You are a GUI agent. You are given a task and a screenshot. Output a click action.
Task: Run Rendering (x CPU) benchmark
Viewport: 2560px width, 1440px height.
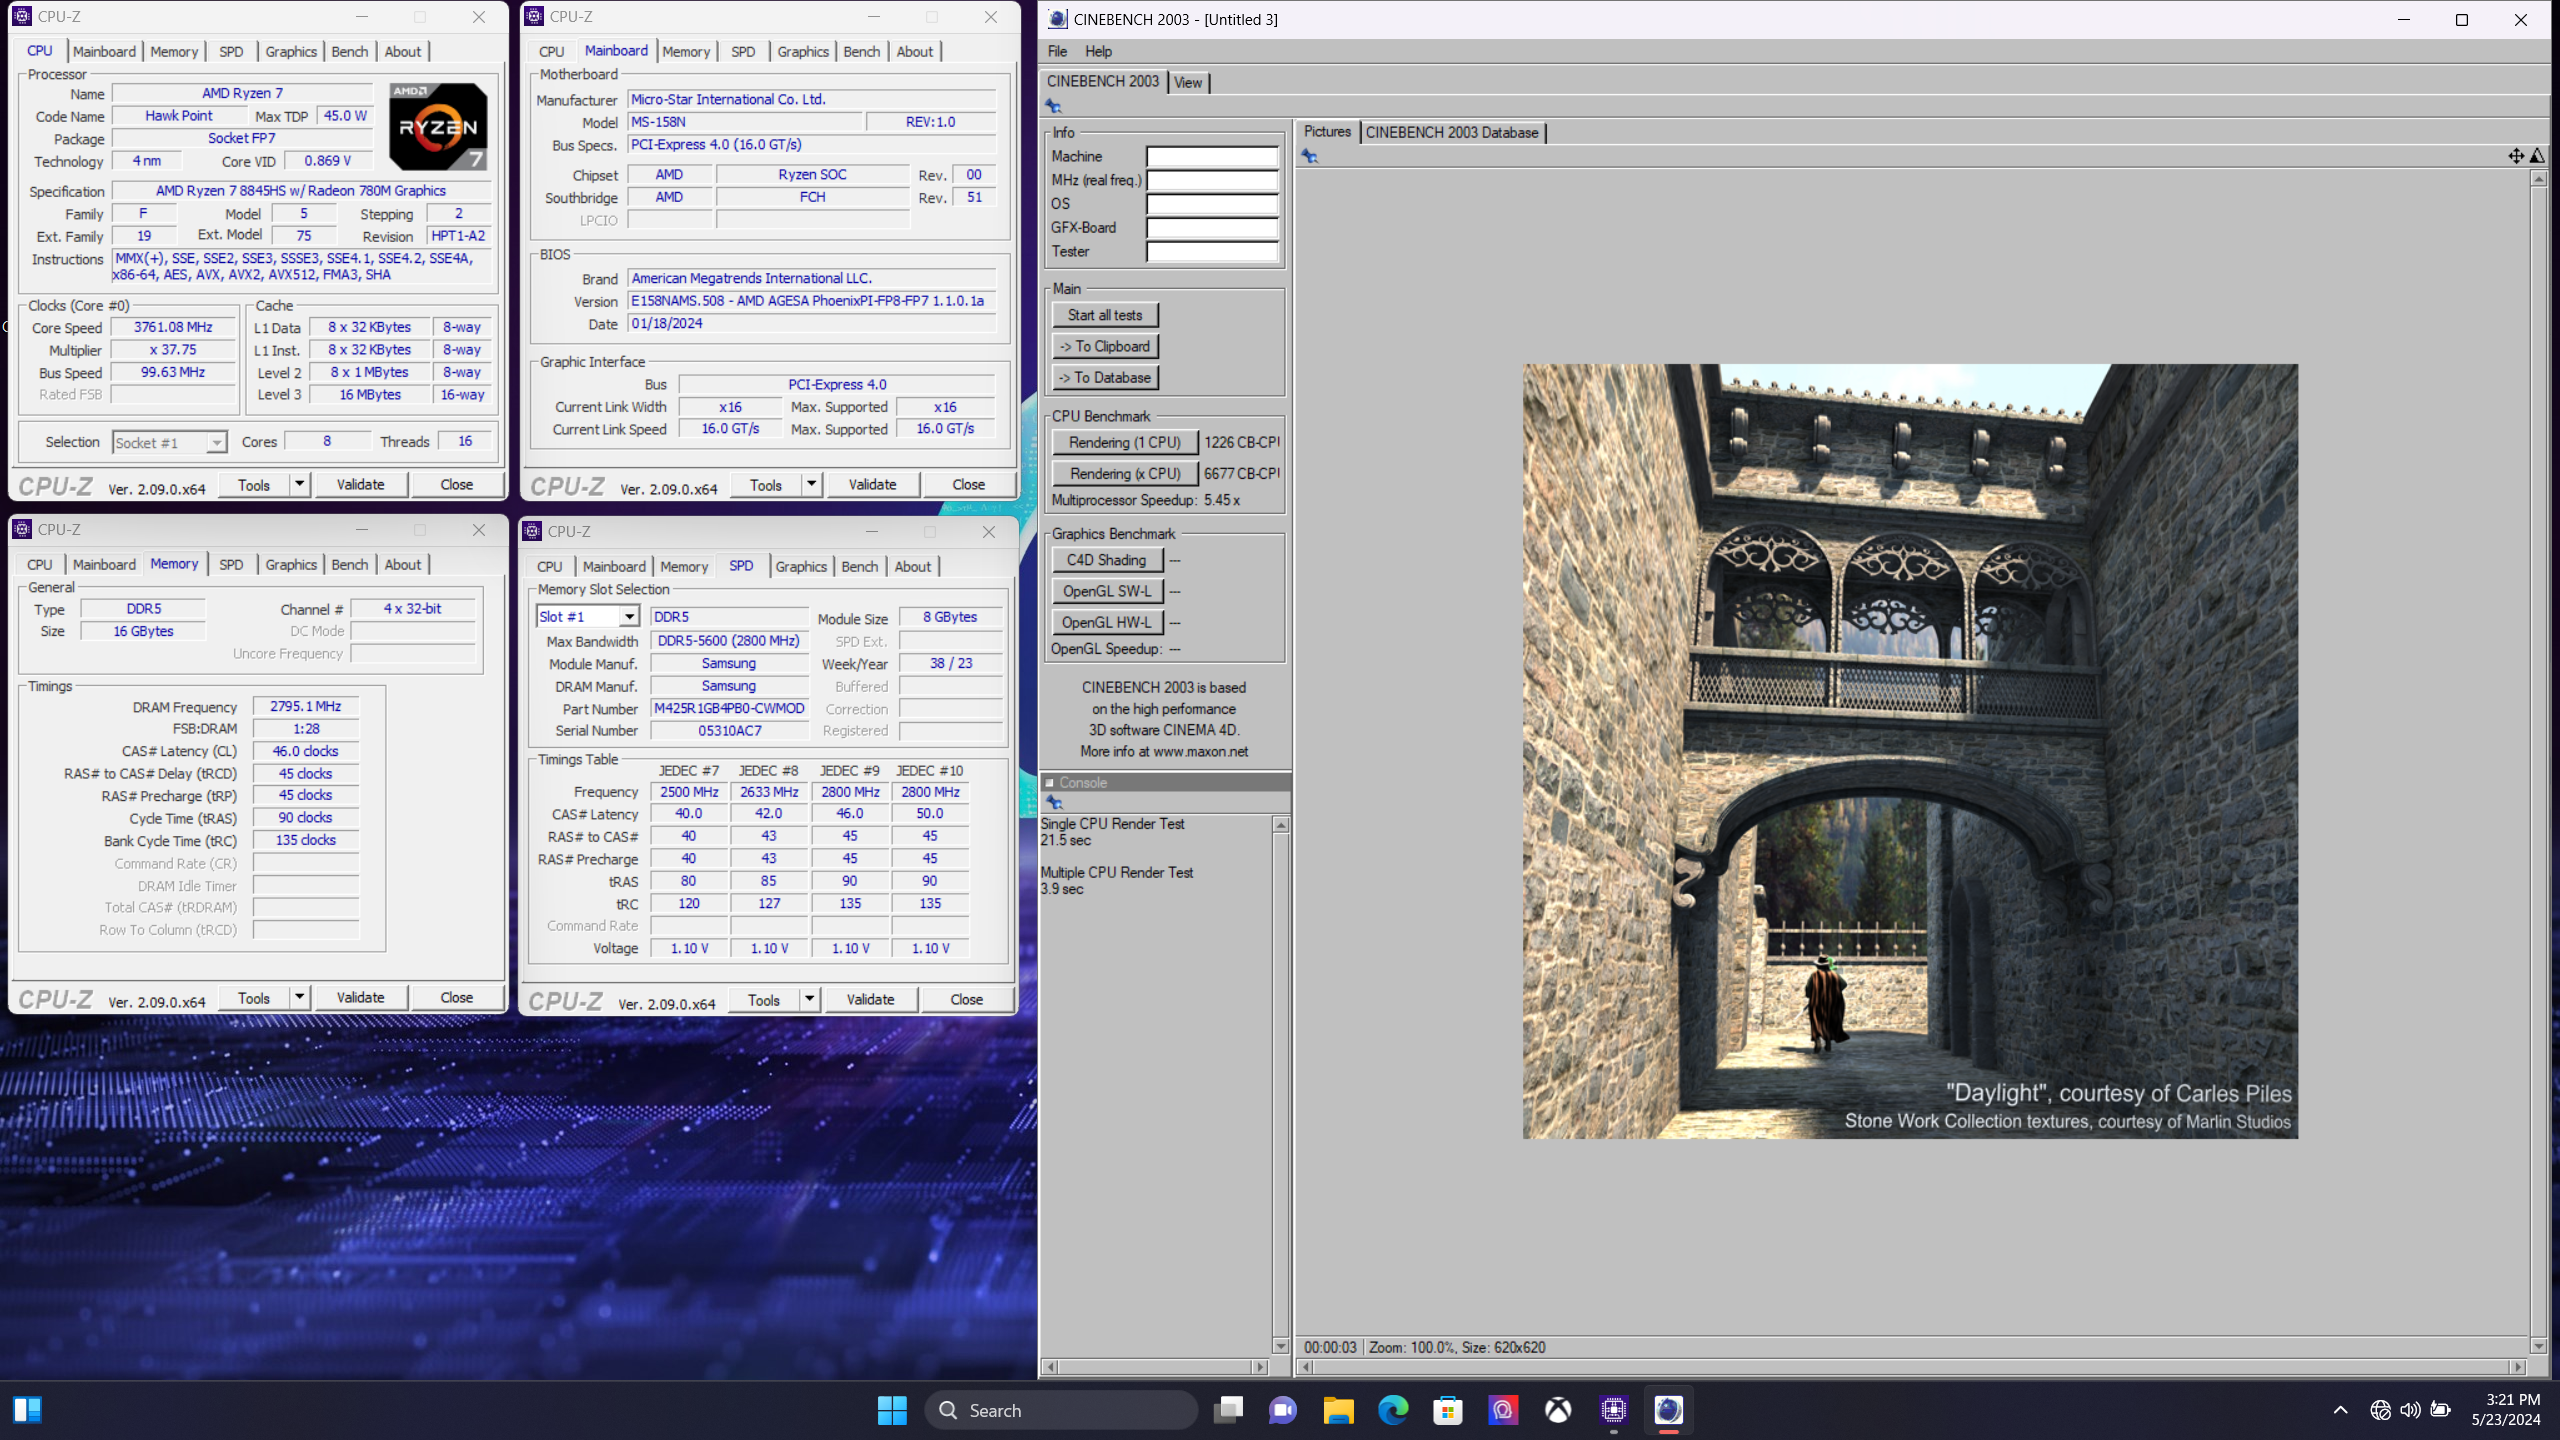coord(1124,473)
